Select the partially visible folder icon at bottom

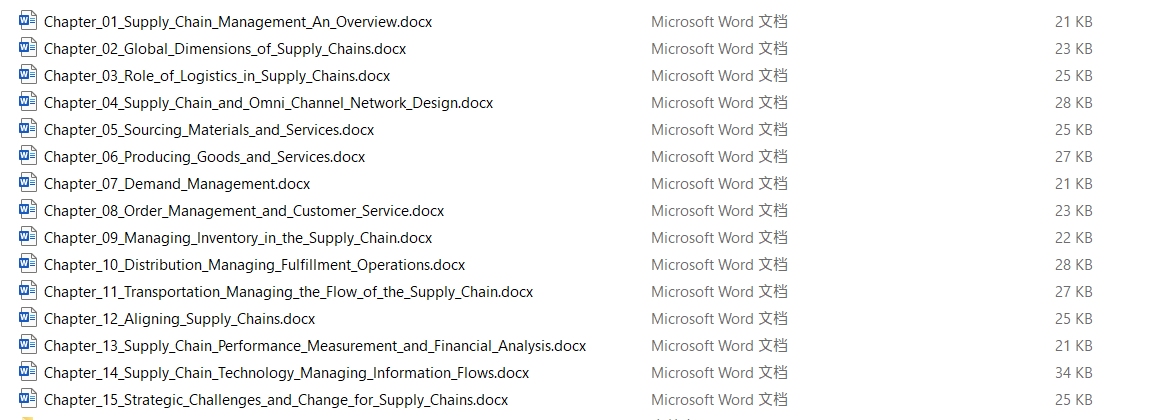(x=28, y=418)
